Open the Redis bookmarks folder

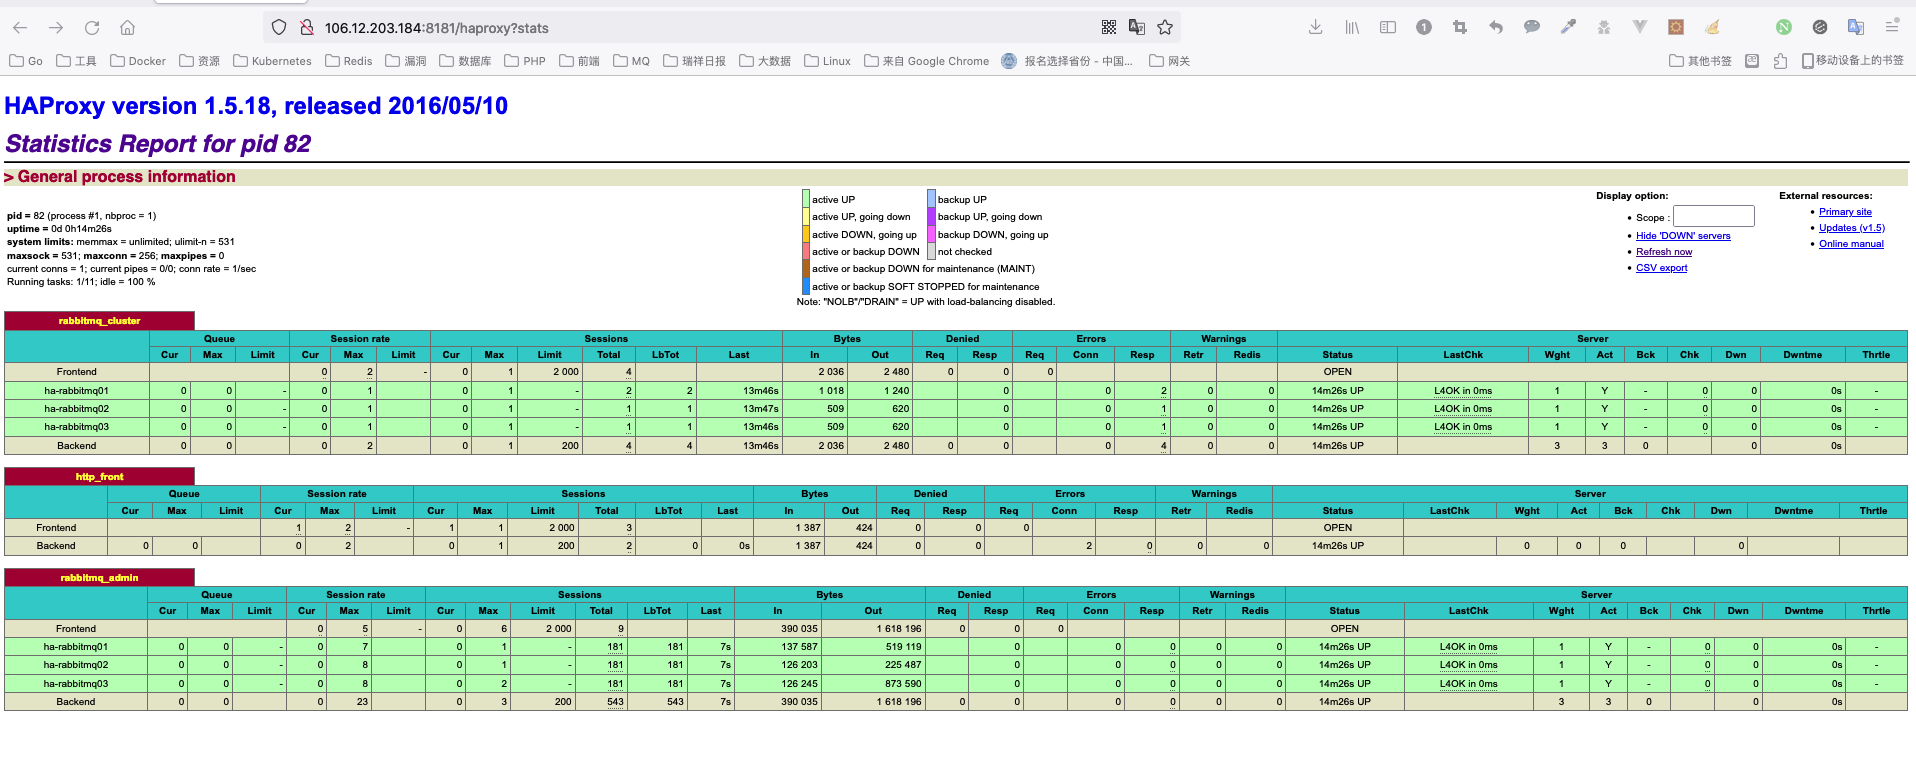tap(349, 61)
